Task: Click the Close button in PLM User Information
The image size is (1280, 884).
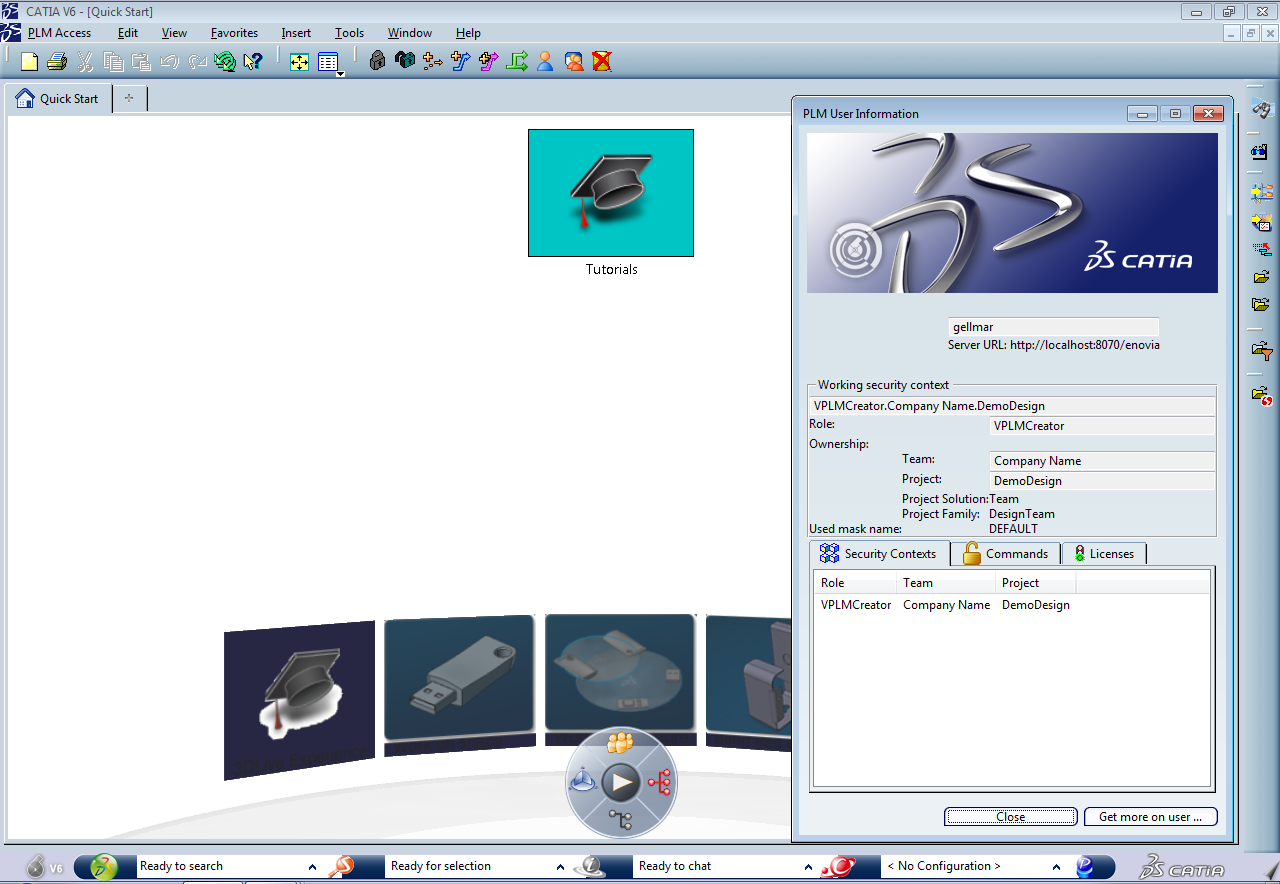Action: pyautogui.click(x=1010, y=817)
